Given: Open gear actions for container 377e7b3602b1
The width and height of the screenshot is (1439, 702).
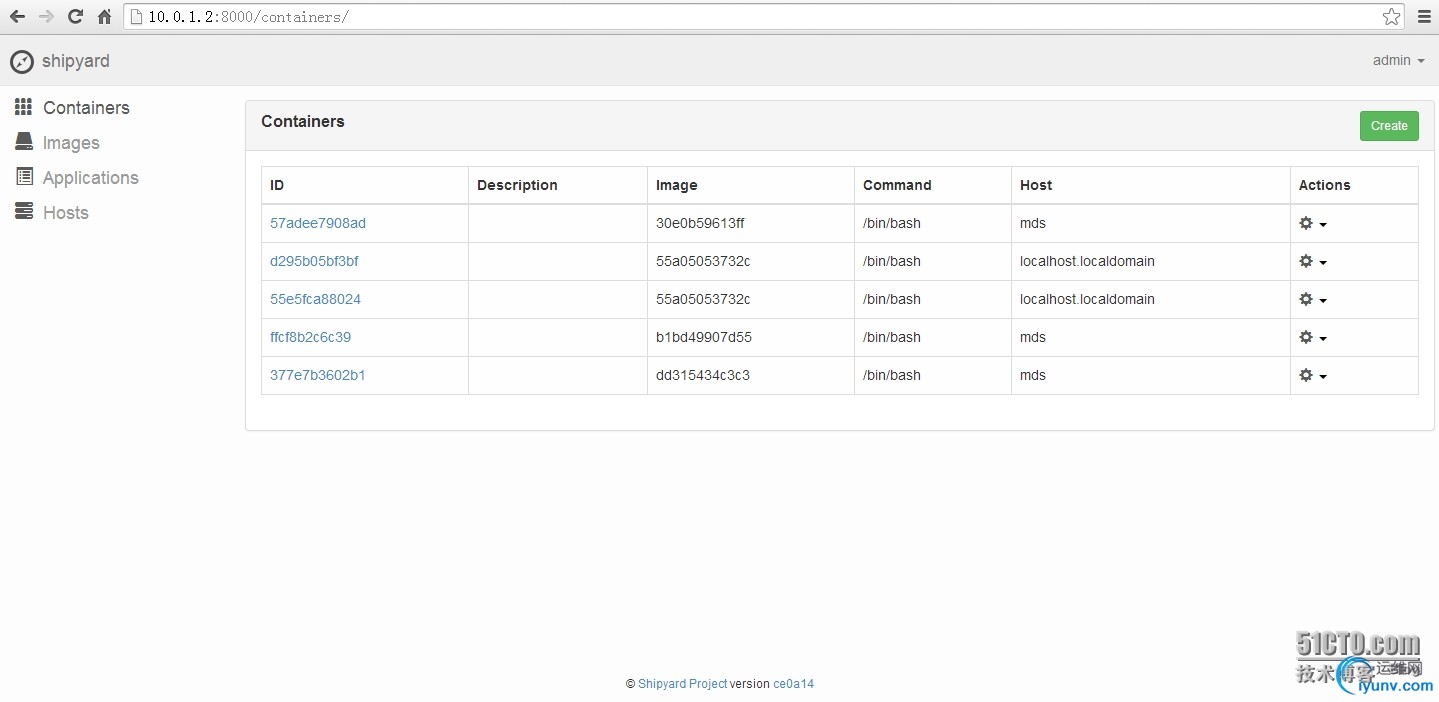Looking at the screenshot, I should point(1312,376).
